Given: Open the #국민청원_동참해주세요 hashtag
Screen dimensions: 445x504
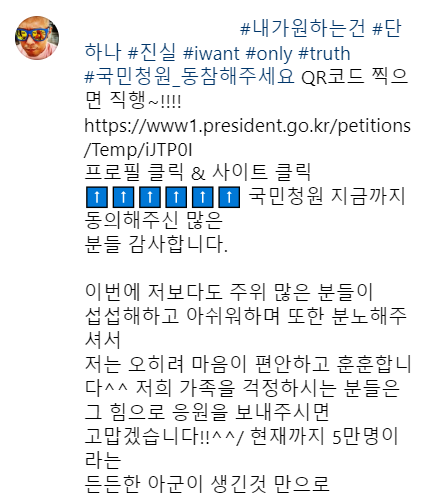Looking at the screenshot, I should (x=189, y=76).
